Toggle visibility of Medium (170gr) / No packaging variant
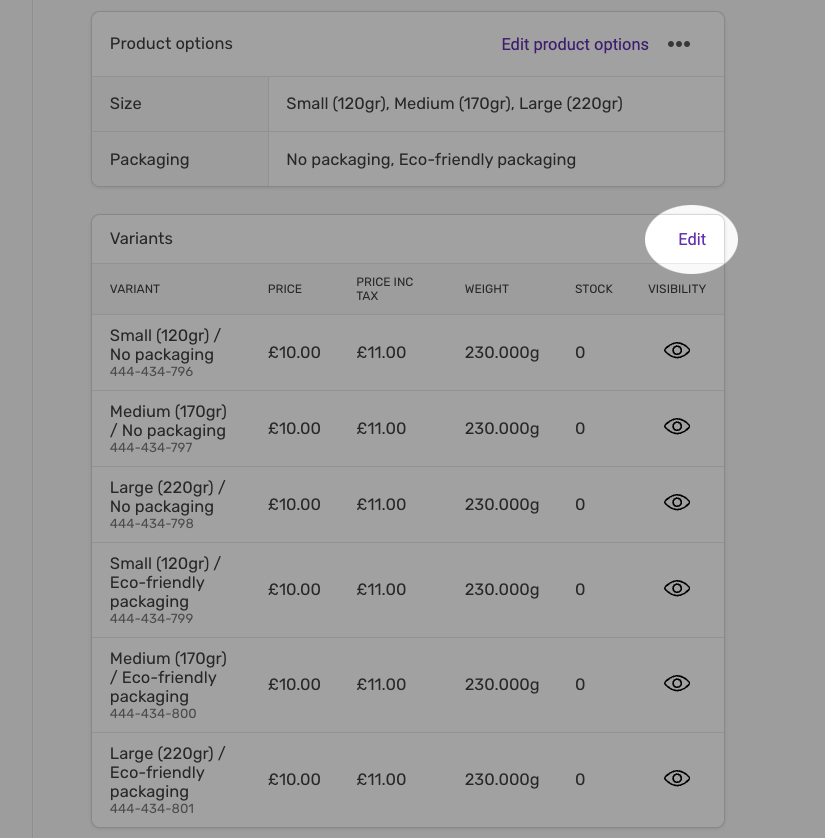 (x=677, y=426)
